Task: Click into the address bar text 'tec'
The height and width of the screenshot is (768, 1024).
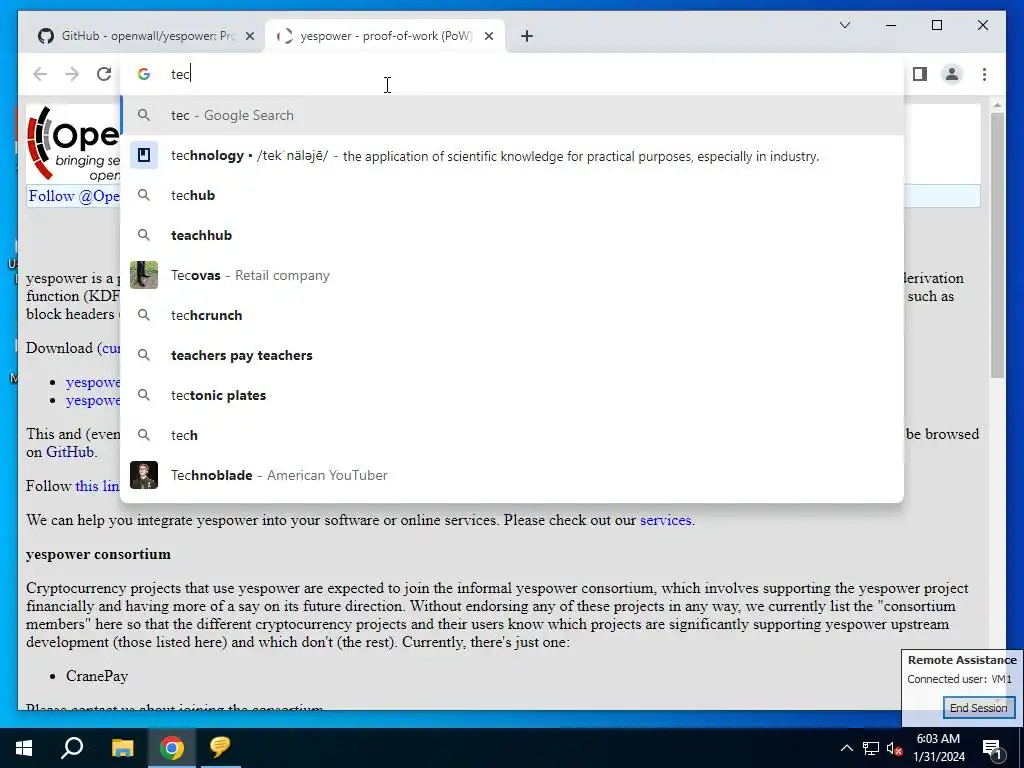Action: (180, 74)
